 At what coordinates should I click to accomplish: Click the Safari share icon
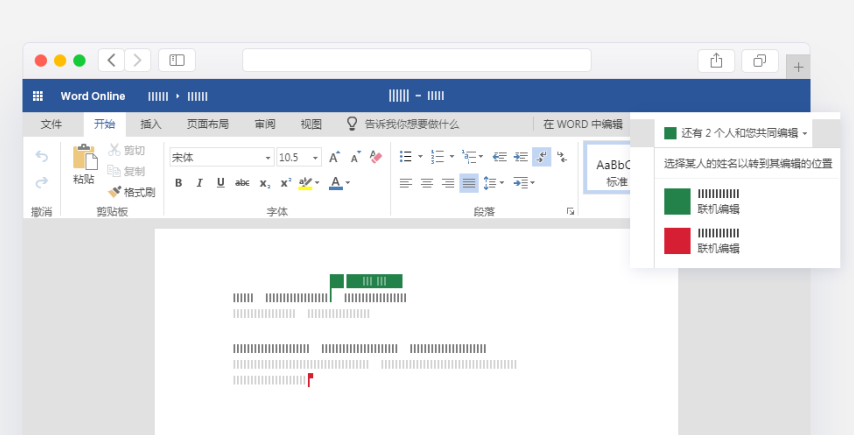tap(716, 60)
